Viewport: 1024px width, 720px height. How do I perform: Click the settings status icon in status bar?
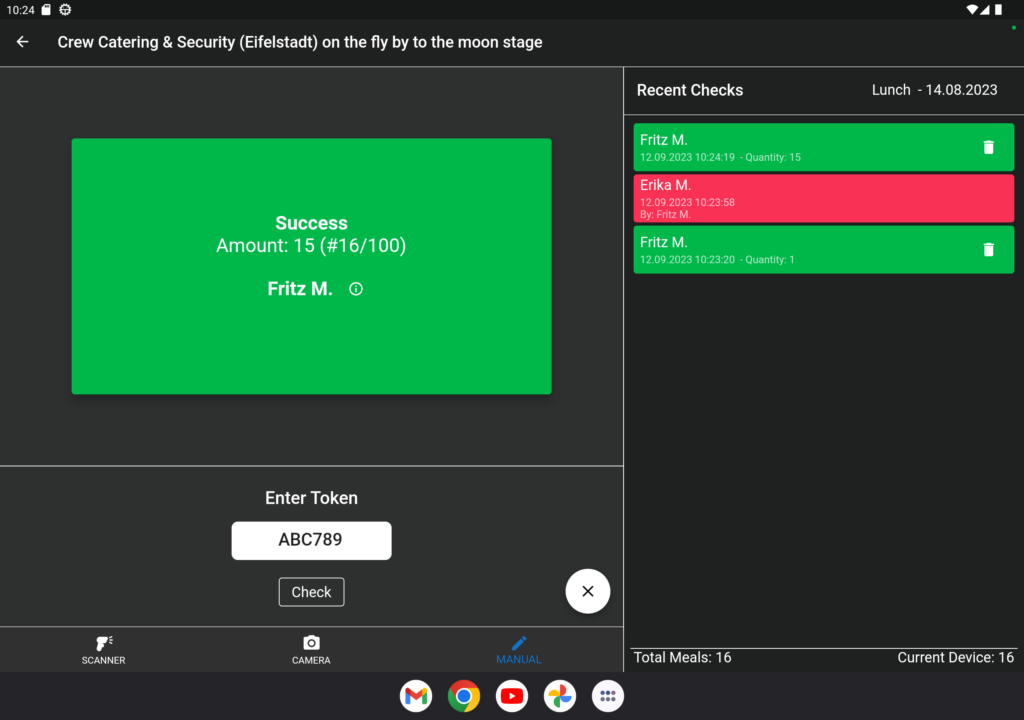pyautogui.click(x=65, y=10)
